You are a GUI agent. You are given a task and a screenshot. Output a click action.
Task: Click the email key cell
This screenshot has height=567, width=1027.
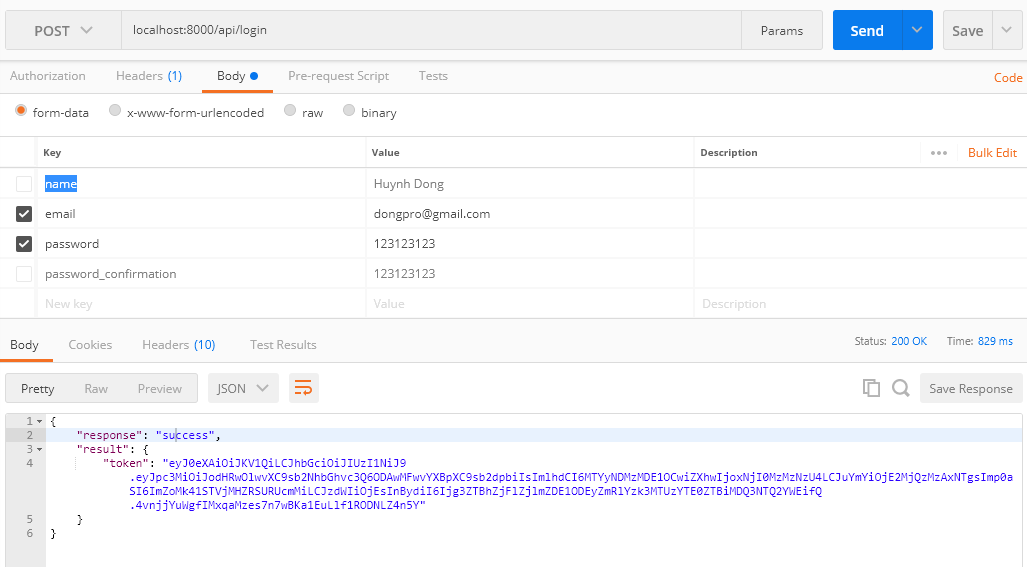pos(201,214)
